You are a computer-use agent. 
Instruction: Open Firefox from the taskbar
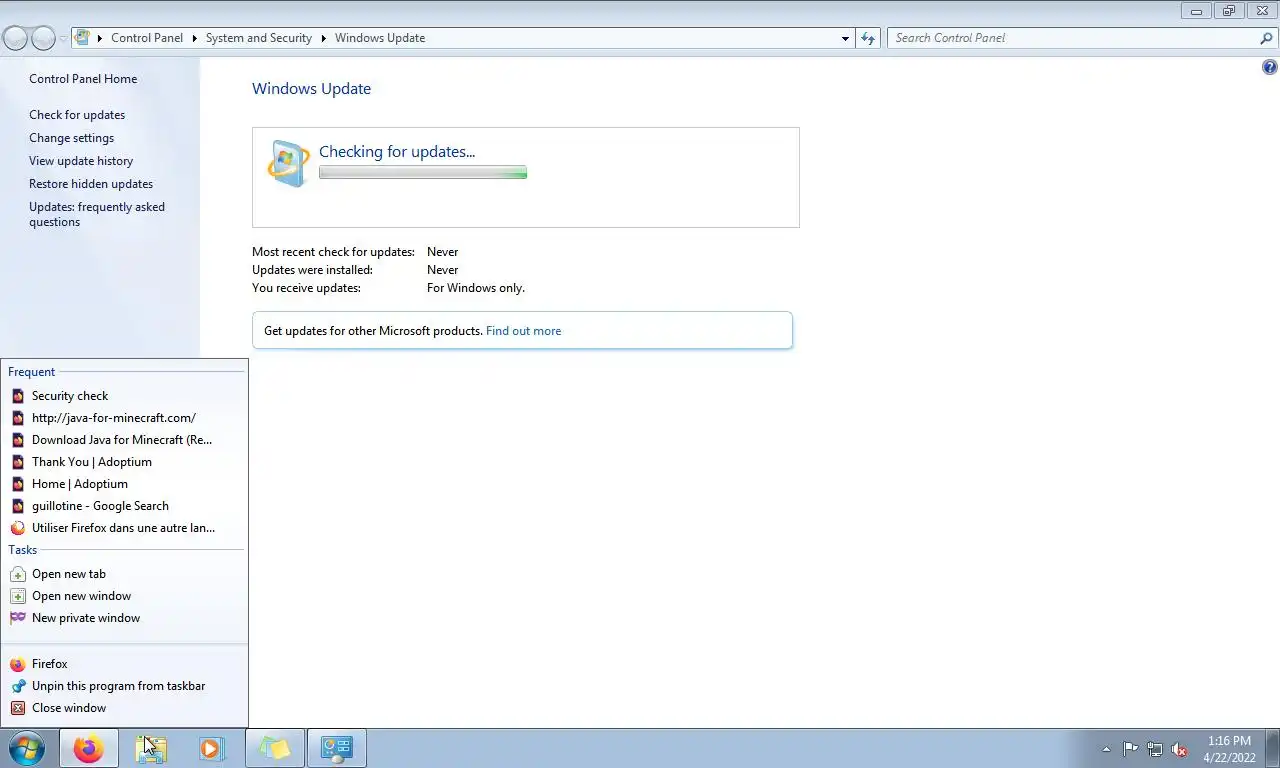pyautogui.click(x=88, y=748)
